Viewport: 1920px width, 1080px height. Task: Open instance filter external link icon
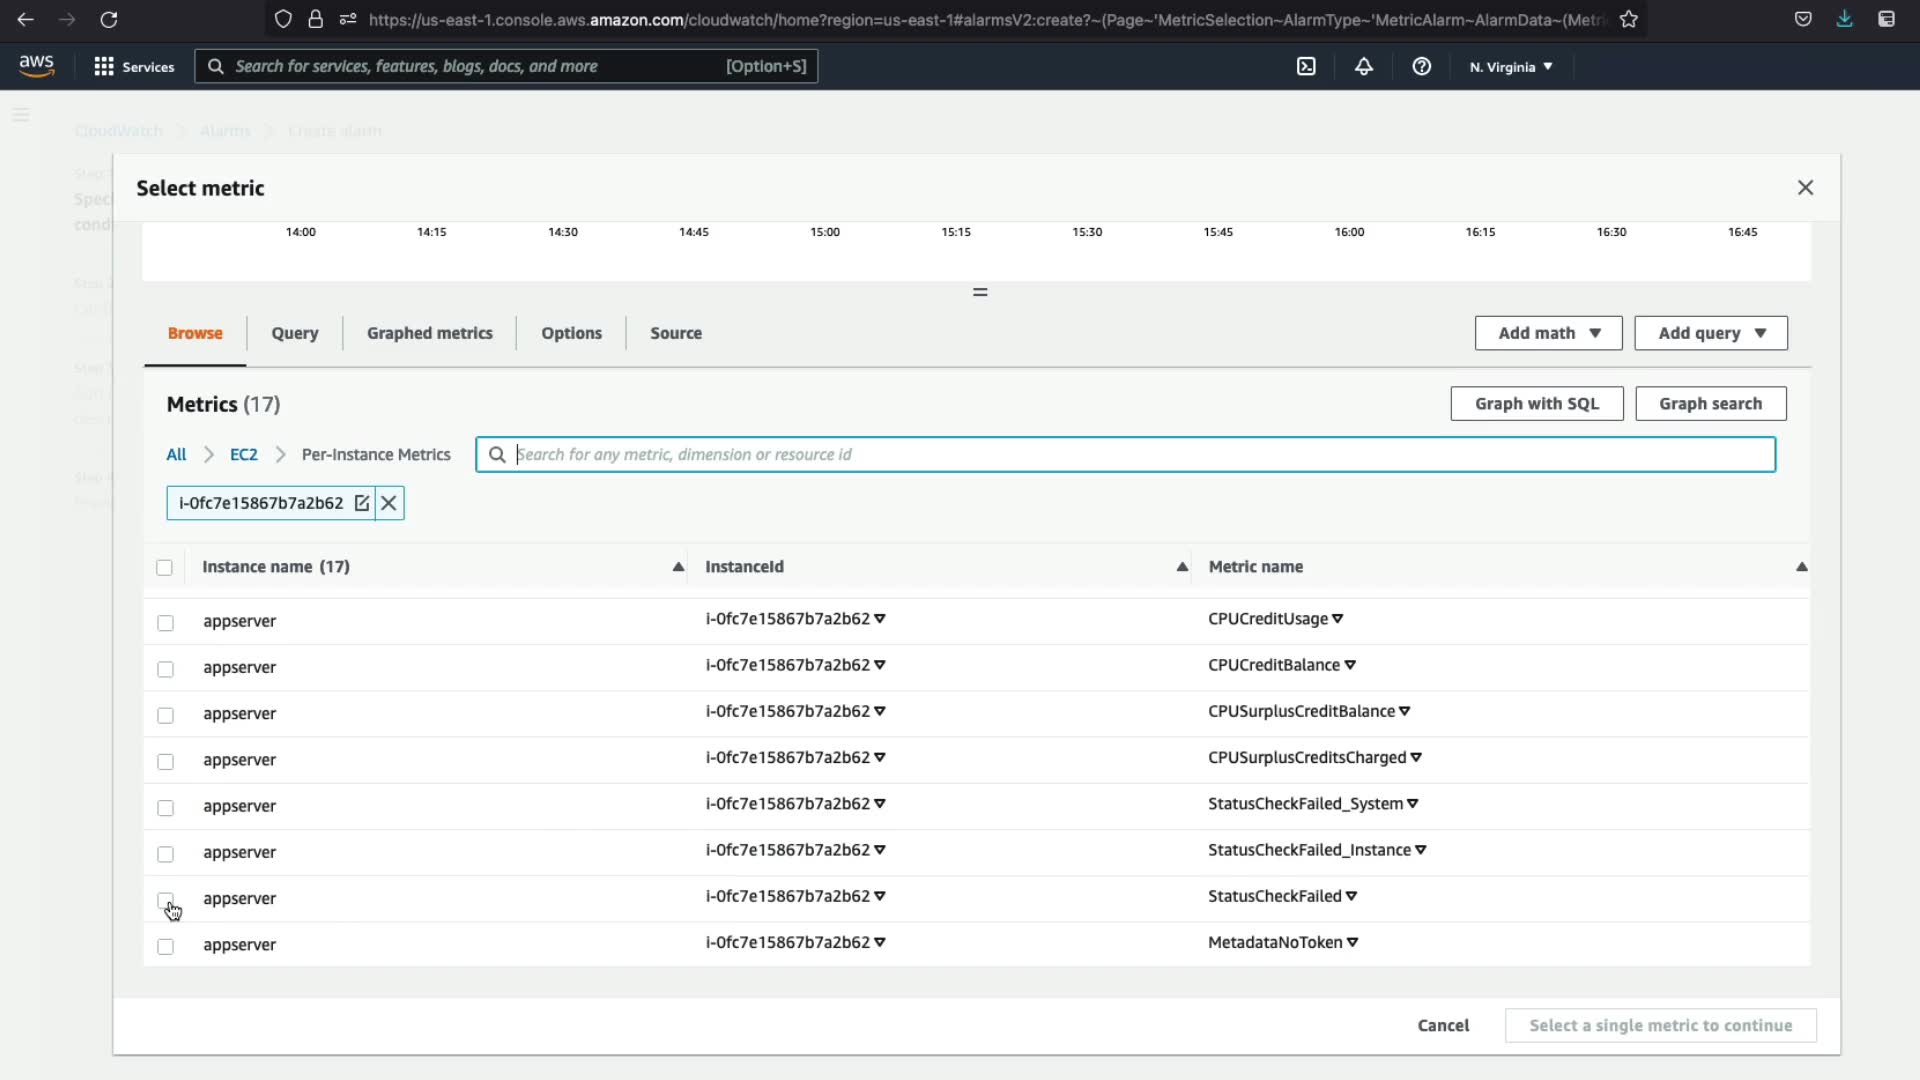tap(362, 503)
